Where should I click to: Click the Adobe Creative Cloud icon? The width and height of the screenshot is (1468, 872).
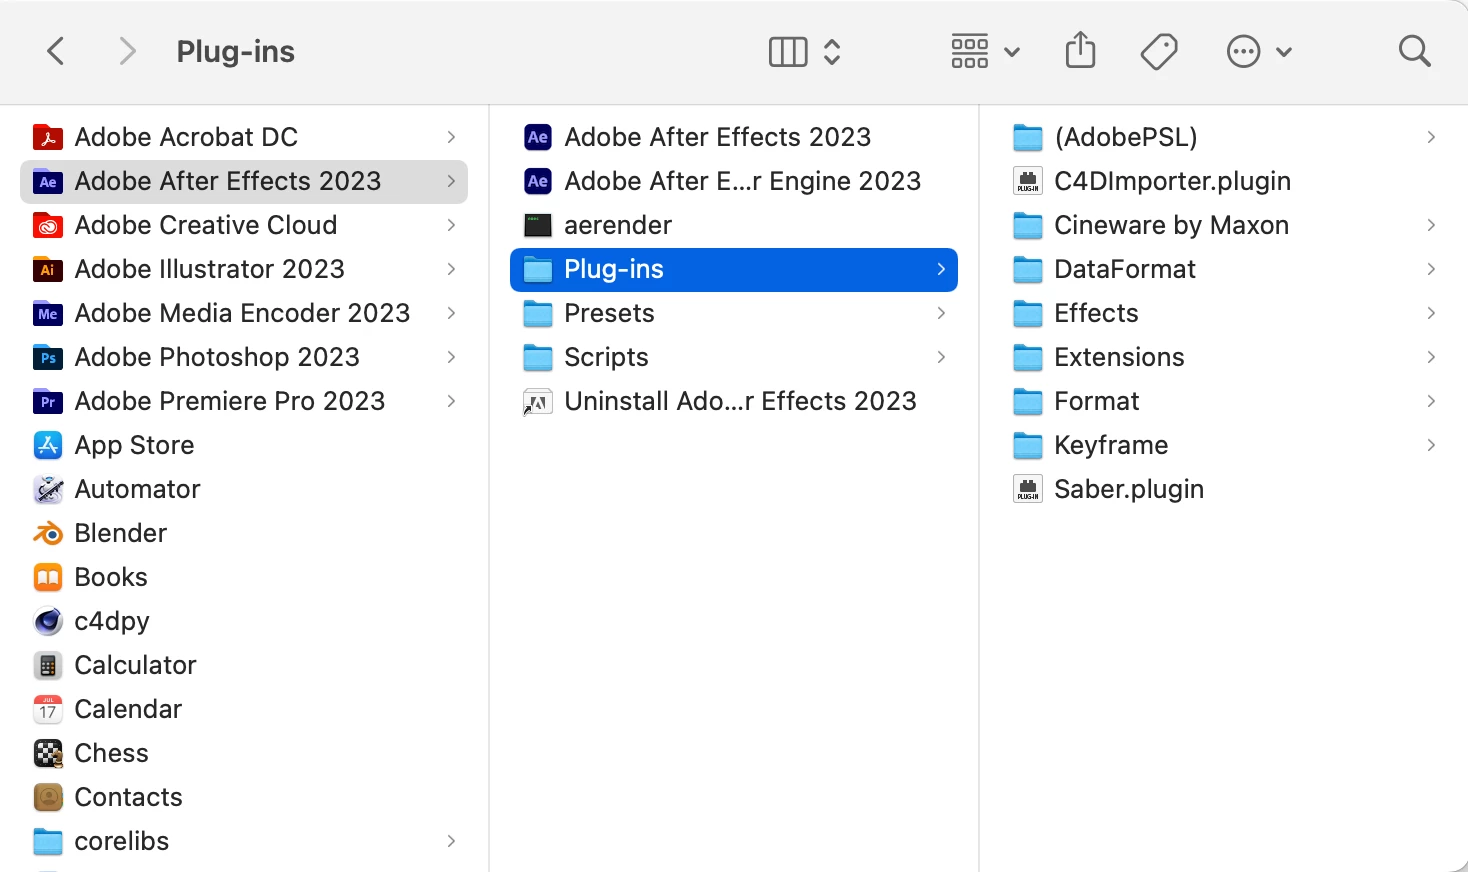pyautogui.click(x=48, y=225)
